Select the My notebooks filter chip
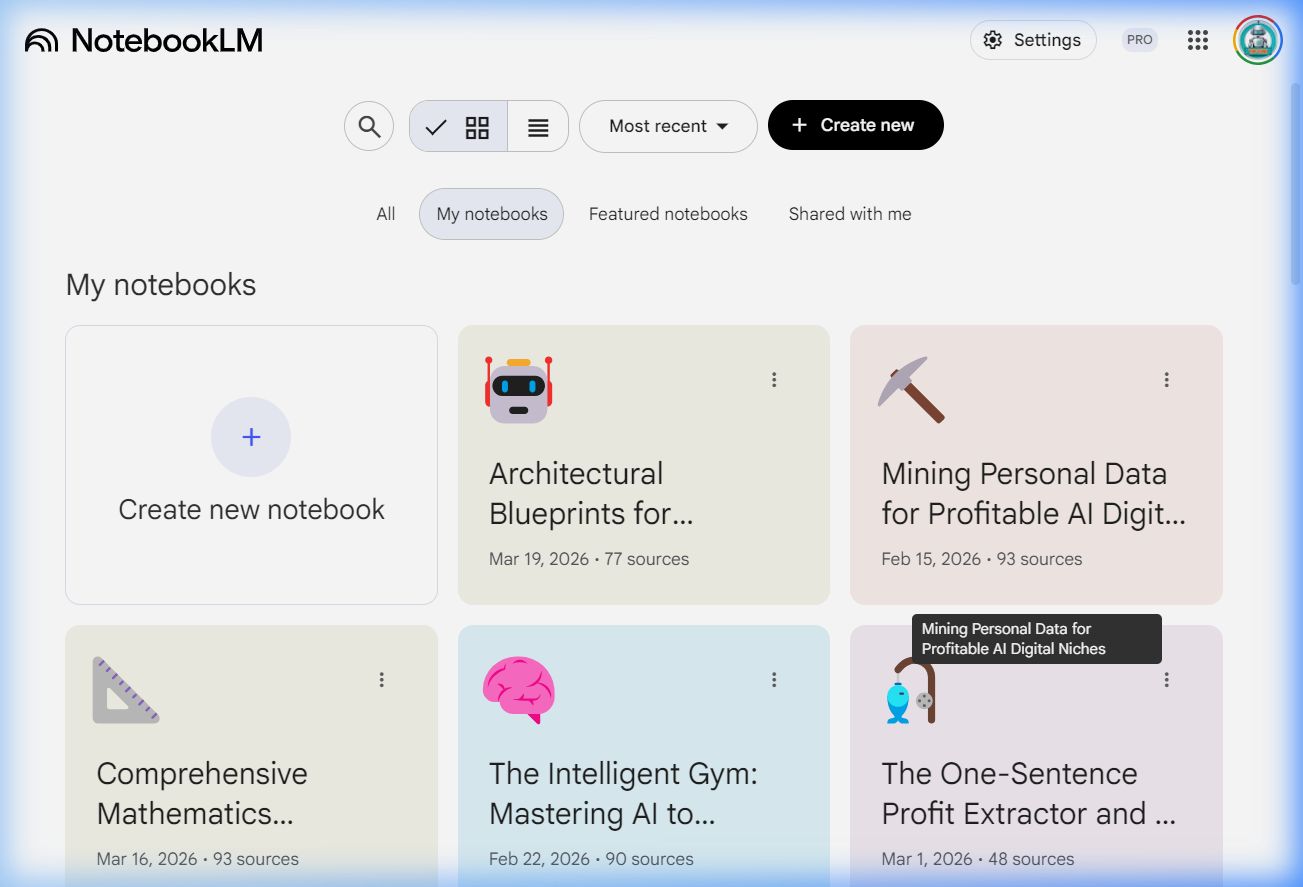The height and width of the screenshot is (887, 1303). (x=491, y=214)
